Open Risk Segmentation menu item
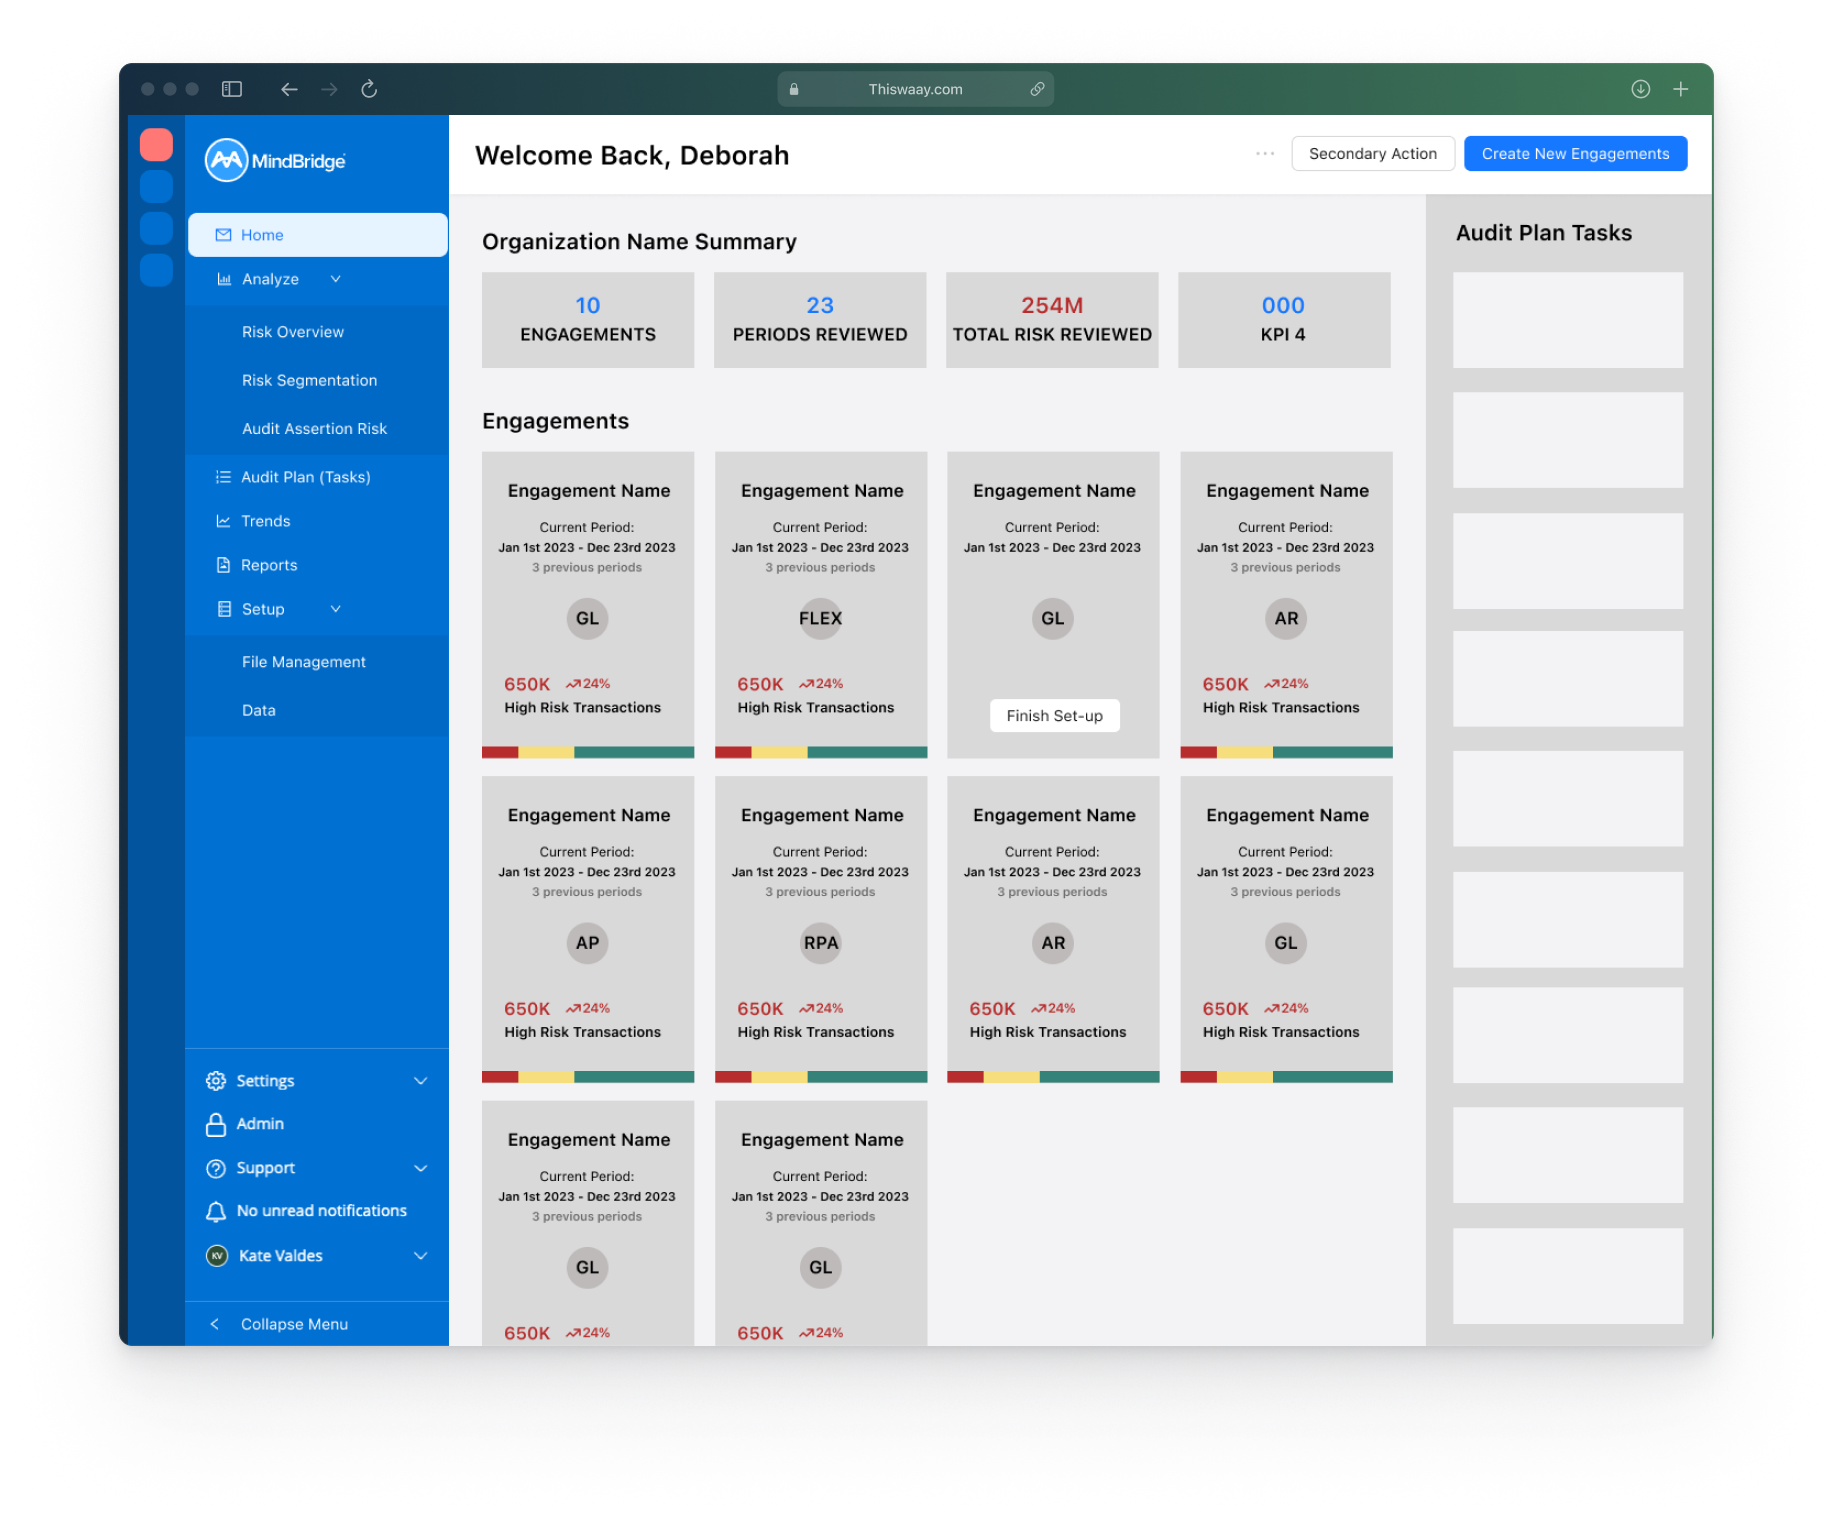 309,380
